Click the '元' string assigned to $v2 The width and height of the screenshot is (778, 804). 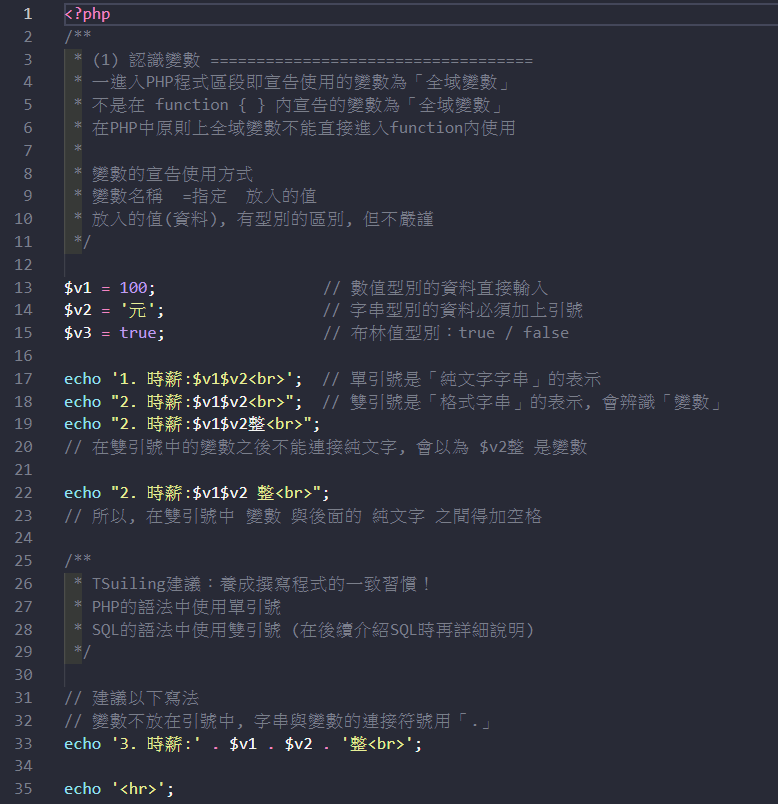click(138, 310)
